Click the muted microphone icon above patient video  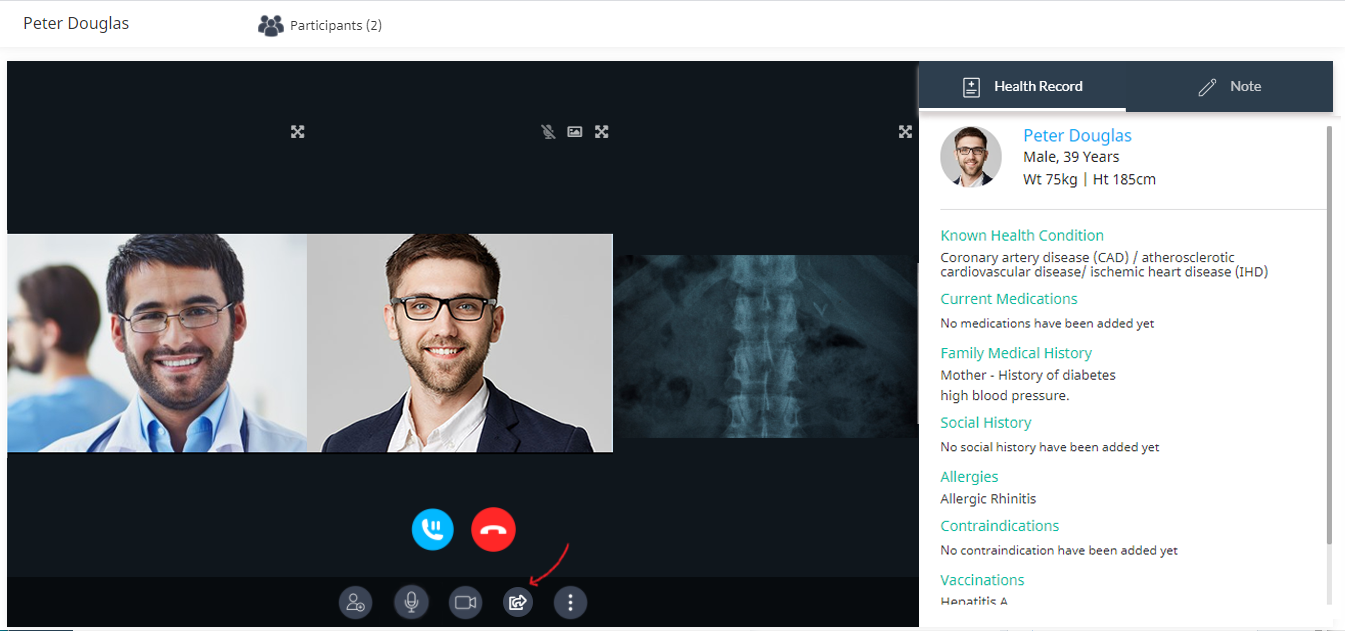tap(548, 131)
